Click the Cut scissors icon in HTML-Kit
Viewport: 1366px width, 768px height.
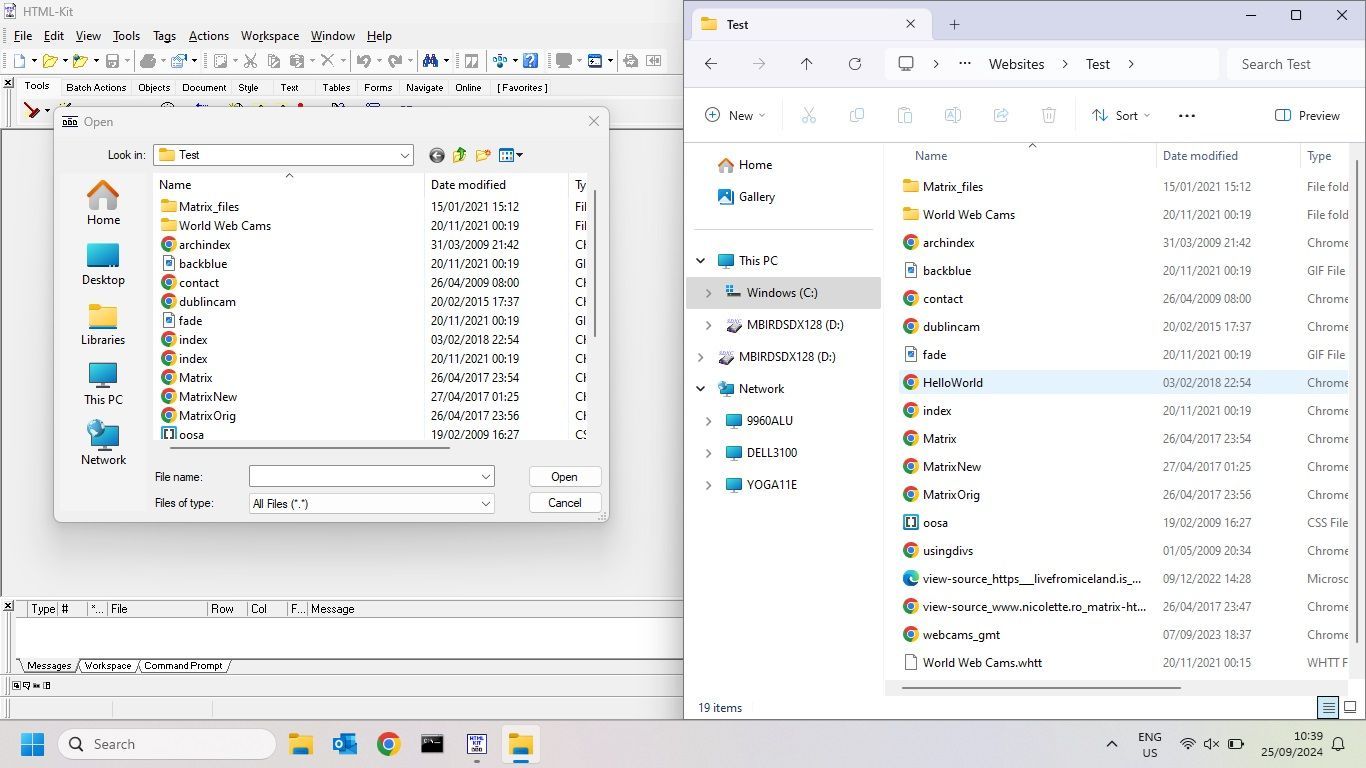click(252, 59)
